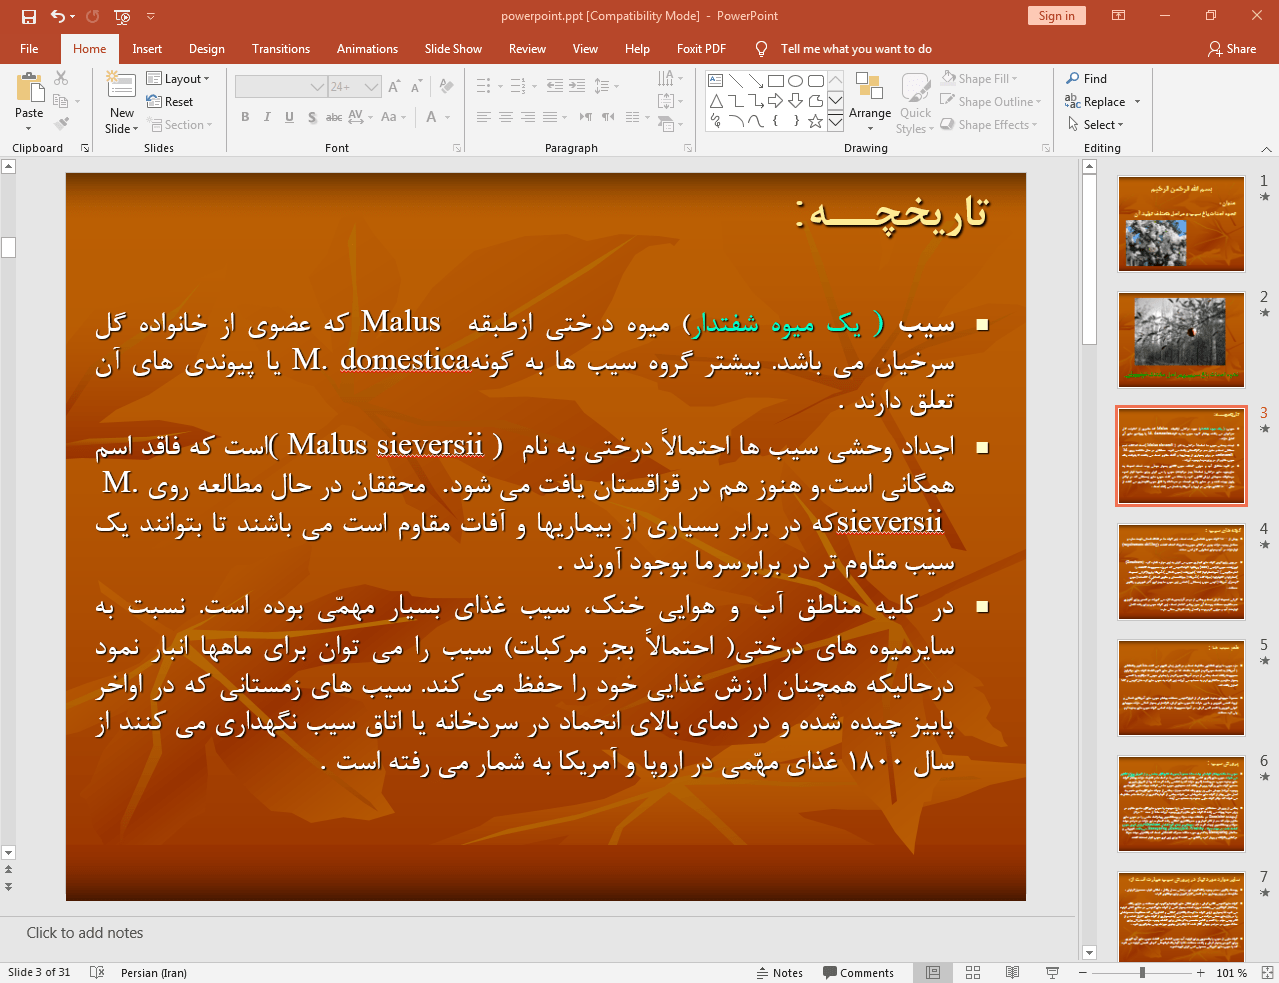Viewport: 1279px width, 983px height.
Task: Switch to Normal view button
Action: point(933,973)
